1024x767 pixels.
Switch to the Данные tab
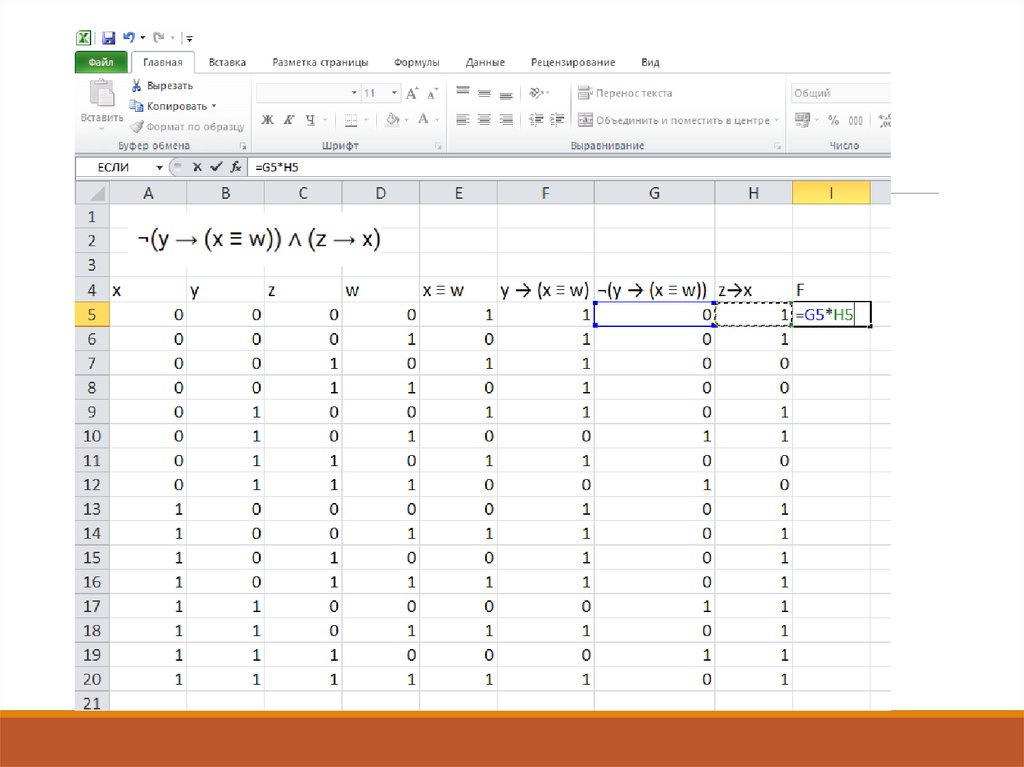coord(485,62)
